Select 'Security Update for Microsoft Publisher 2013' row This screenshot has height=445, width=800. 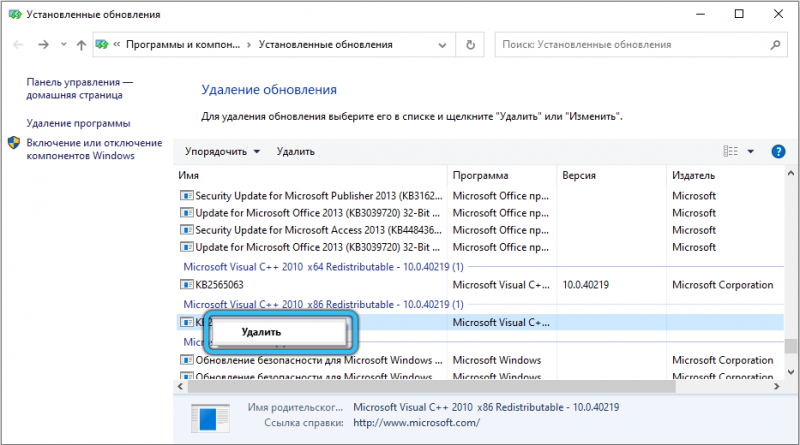[x=480, y=196]
